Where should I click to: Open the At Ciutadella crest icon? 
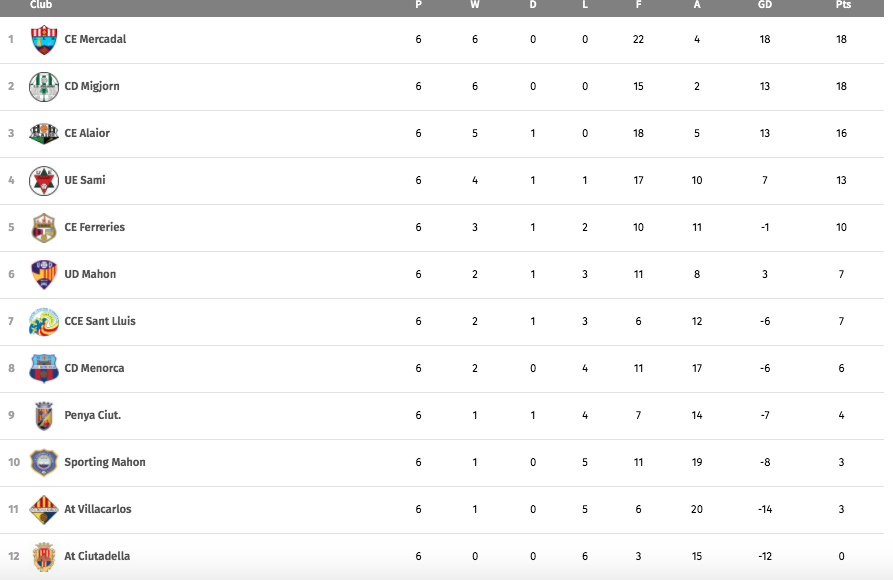click(44, 557)
